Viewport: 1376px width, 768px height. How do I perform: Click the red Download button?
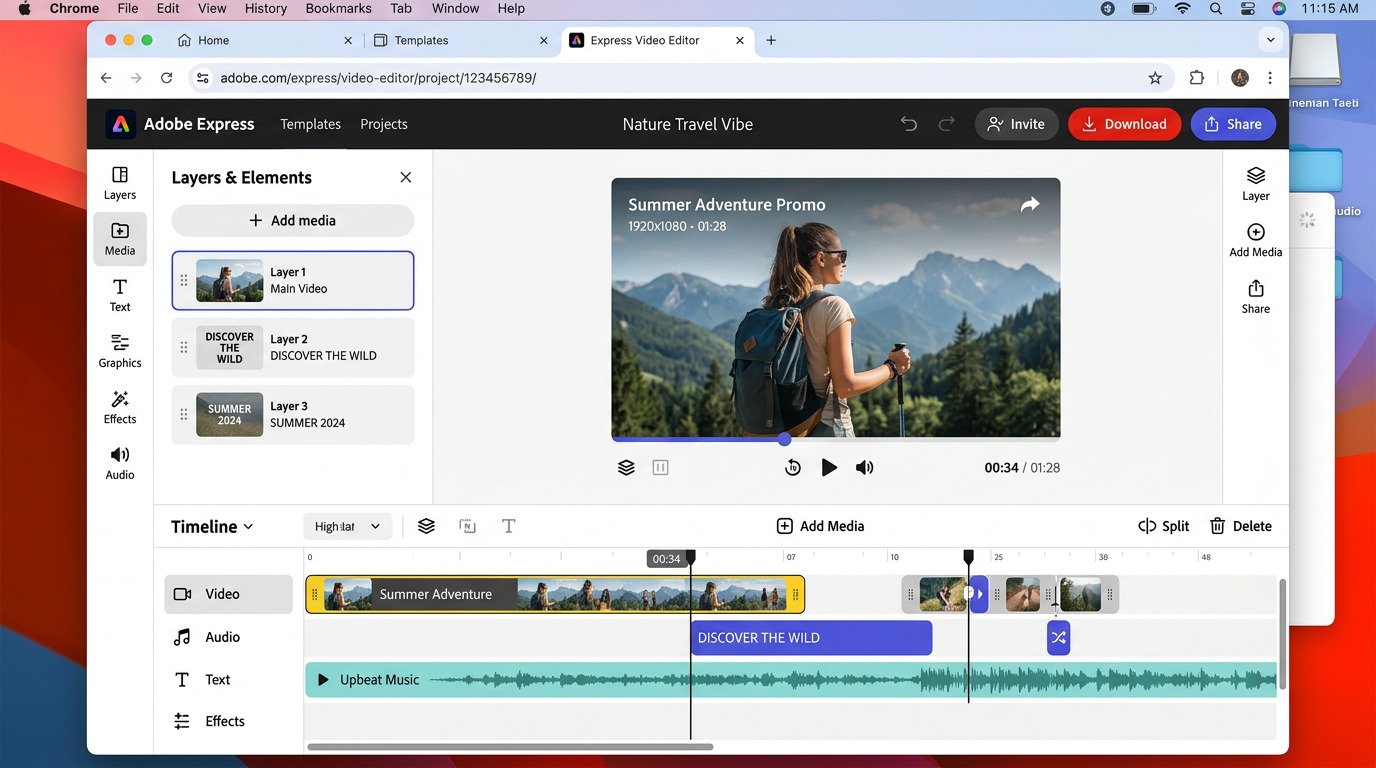pos(1125,124)
